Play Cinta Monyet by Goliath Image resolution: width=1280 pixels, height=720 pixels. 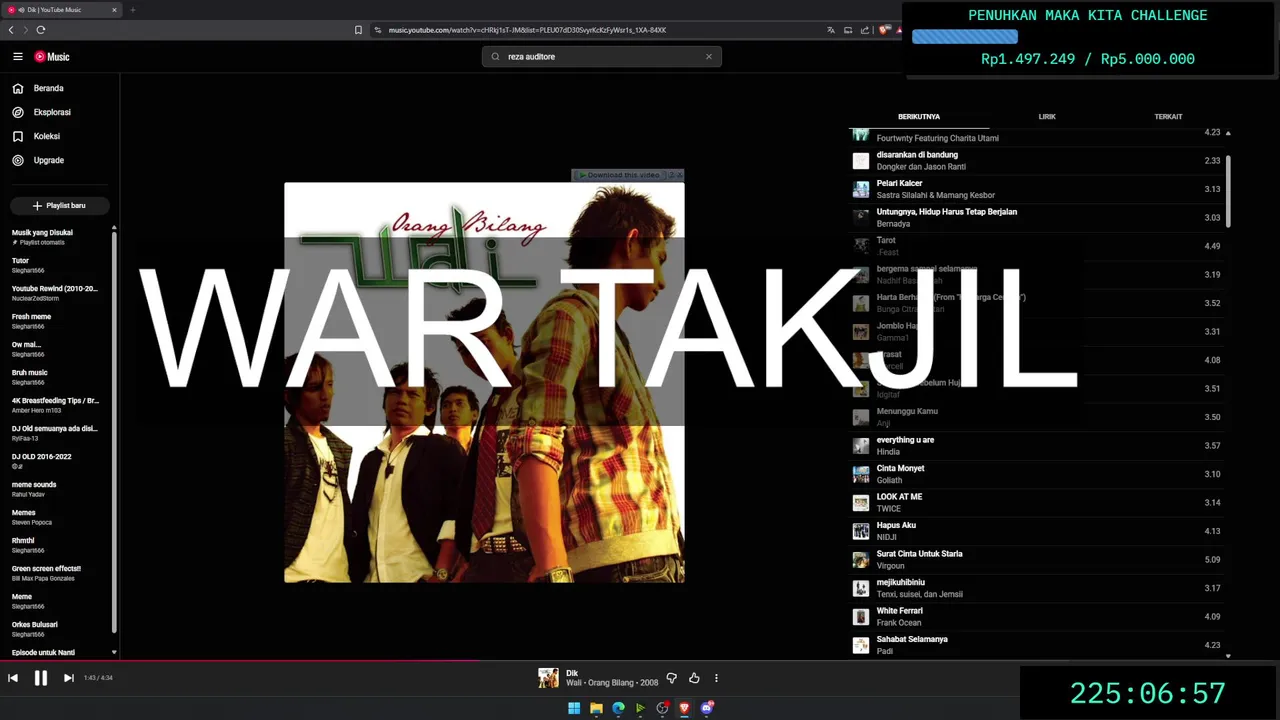(x=1037, y=474)
